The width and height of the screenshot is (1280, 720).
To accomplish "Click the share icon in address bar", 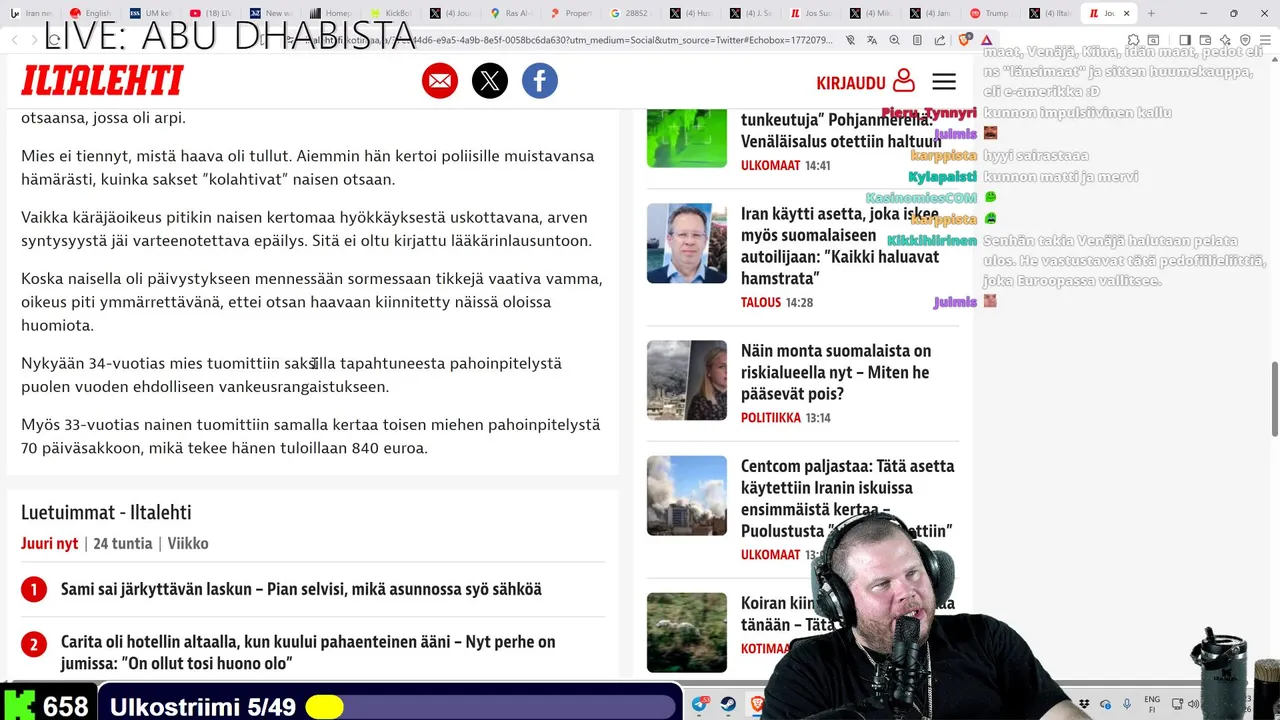I will [940, 40].
